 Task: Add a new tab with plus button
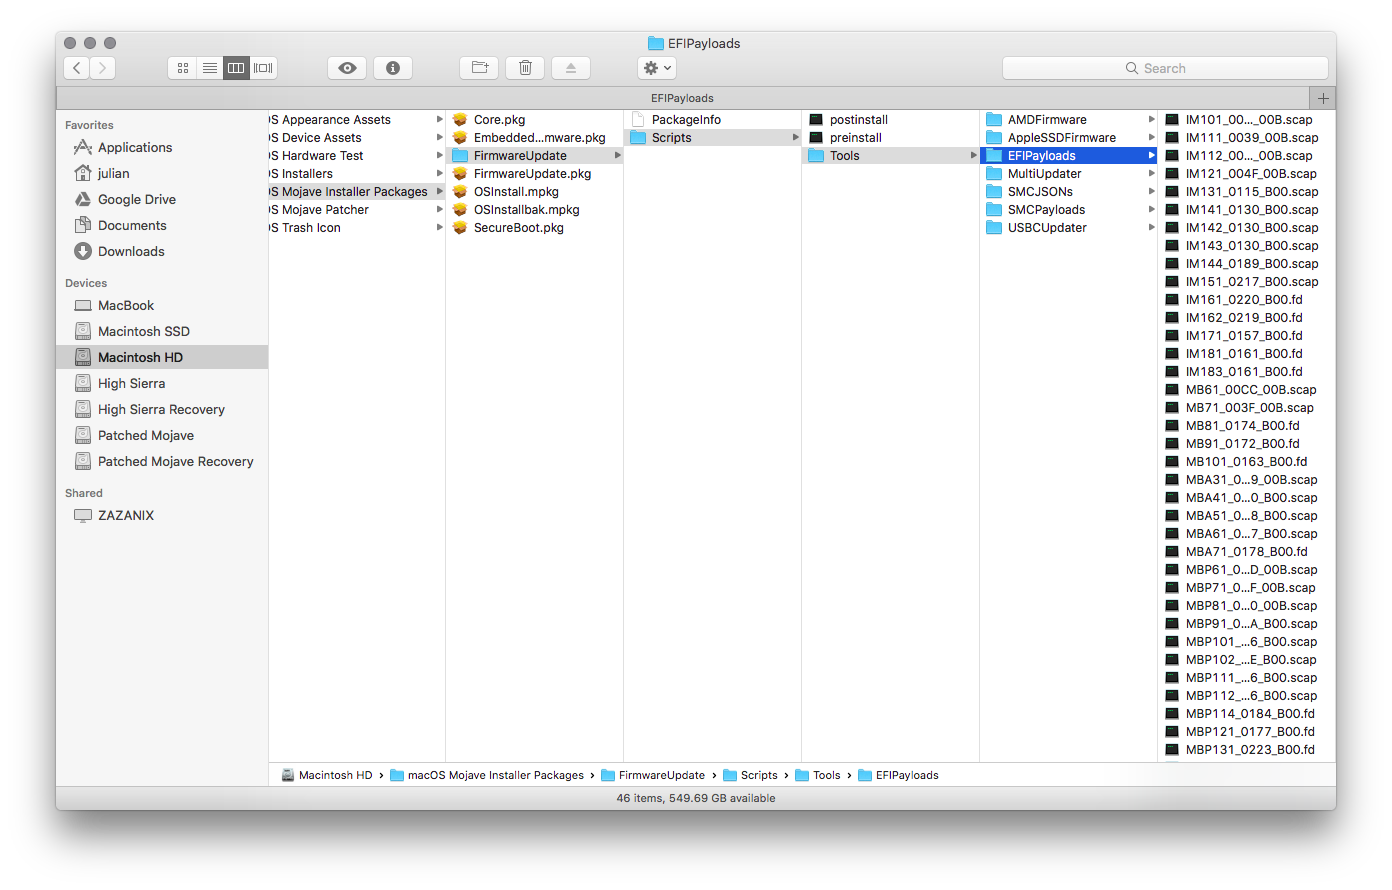point(1323,98)
